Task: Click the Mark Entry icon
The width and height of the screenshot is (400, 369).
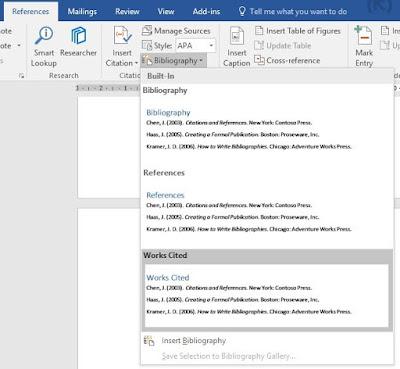Action: coord(363,35)
